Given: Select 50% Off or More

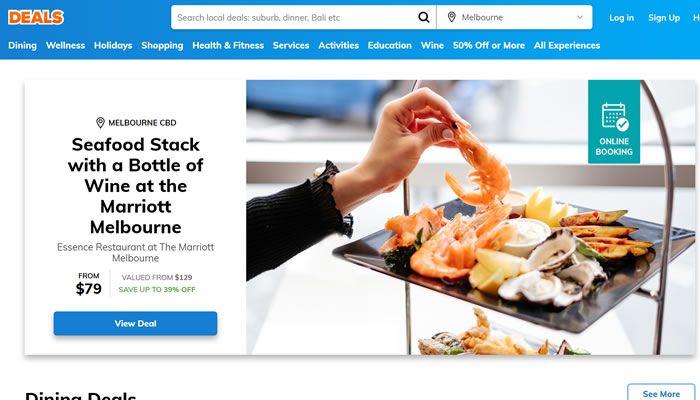Looking at the screenshot, I should [489, 46].
